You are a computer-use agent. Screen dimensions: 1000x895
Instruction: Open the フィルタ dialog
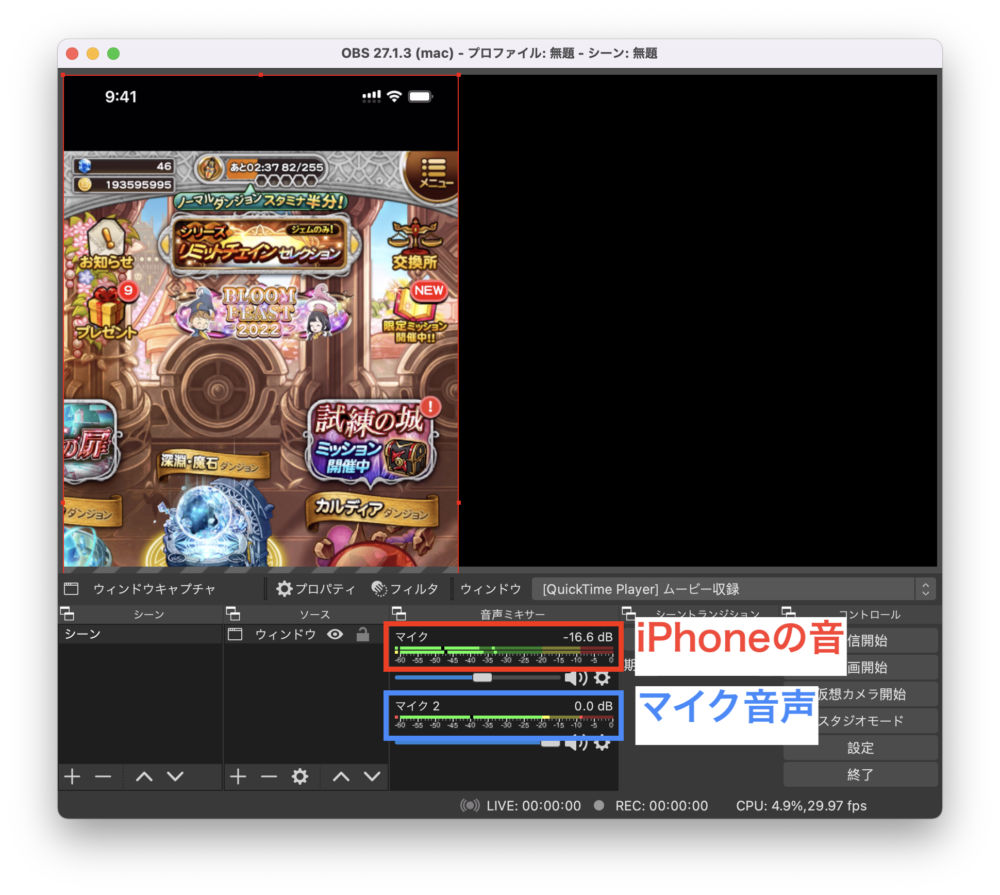tap(405, 589)
